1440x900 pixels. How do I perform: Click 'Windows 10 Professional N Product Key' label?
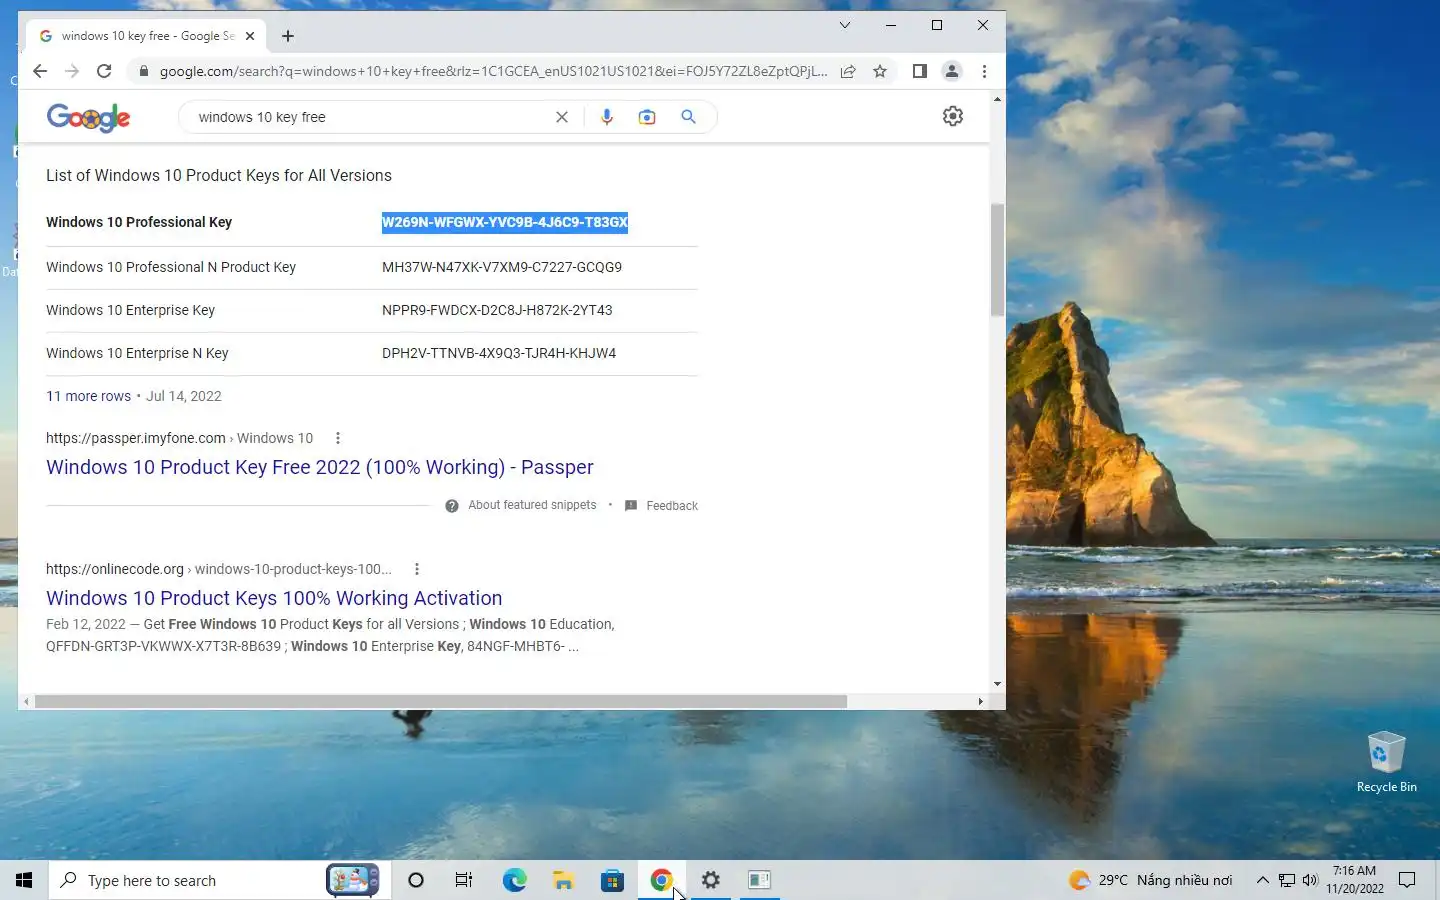tap(171, 267)
